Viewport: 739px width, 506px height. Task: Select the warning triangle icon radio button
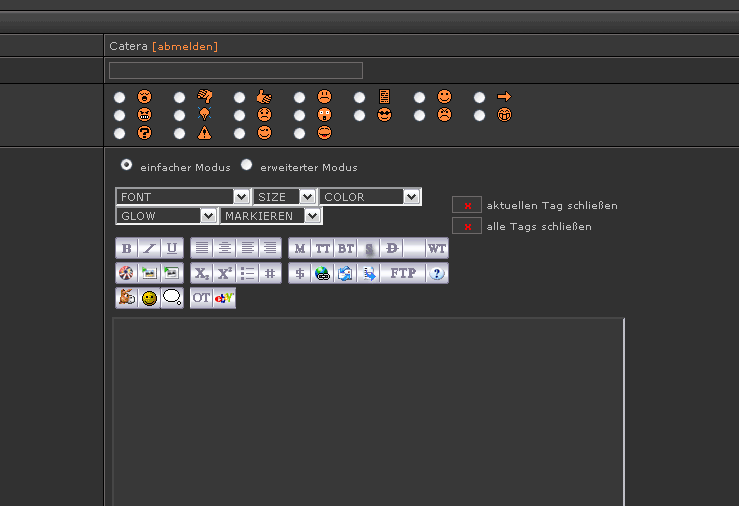point(179,133)
